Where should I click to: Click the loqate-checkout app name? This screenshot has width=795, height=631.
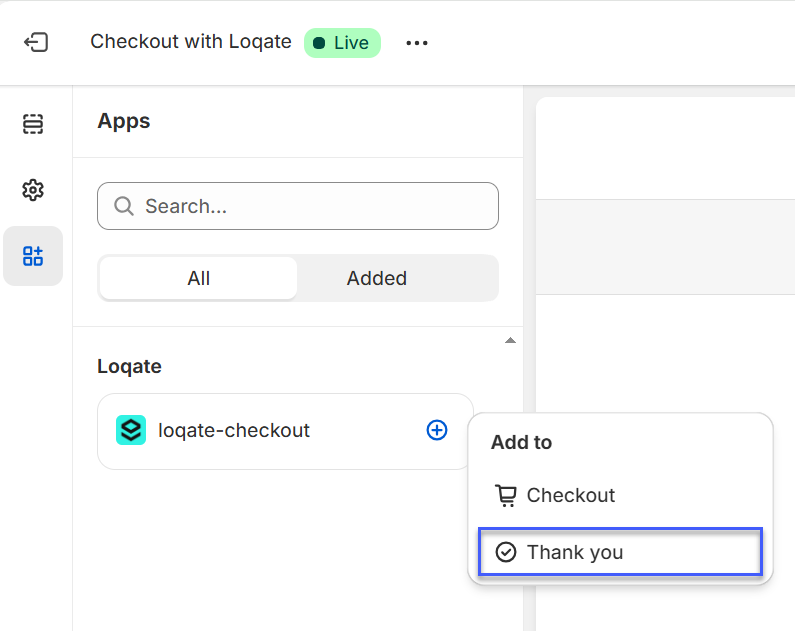point(234,431)
